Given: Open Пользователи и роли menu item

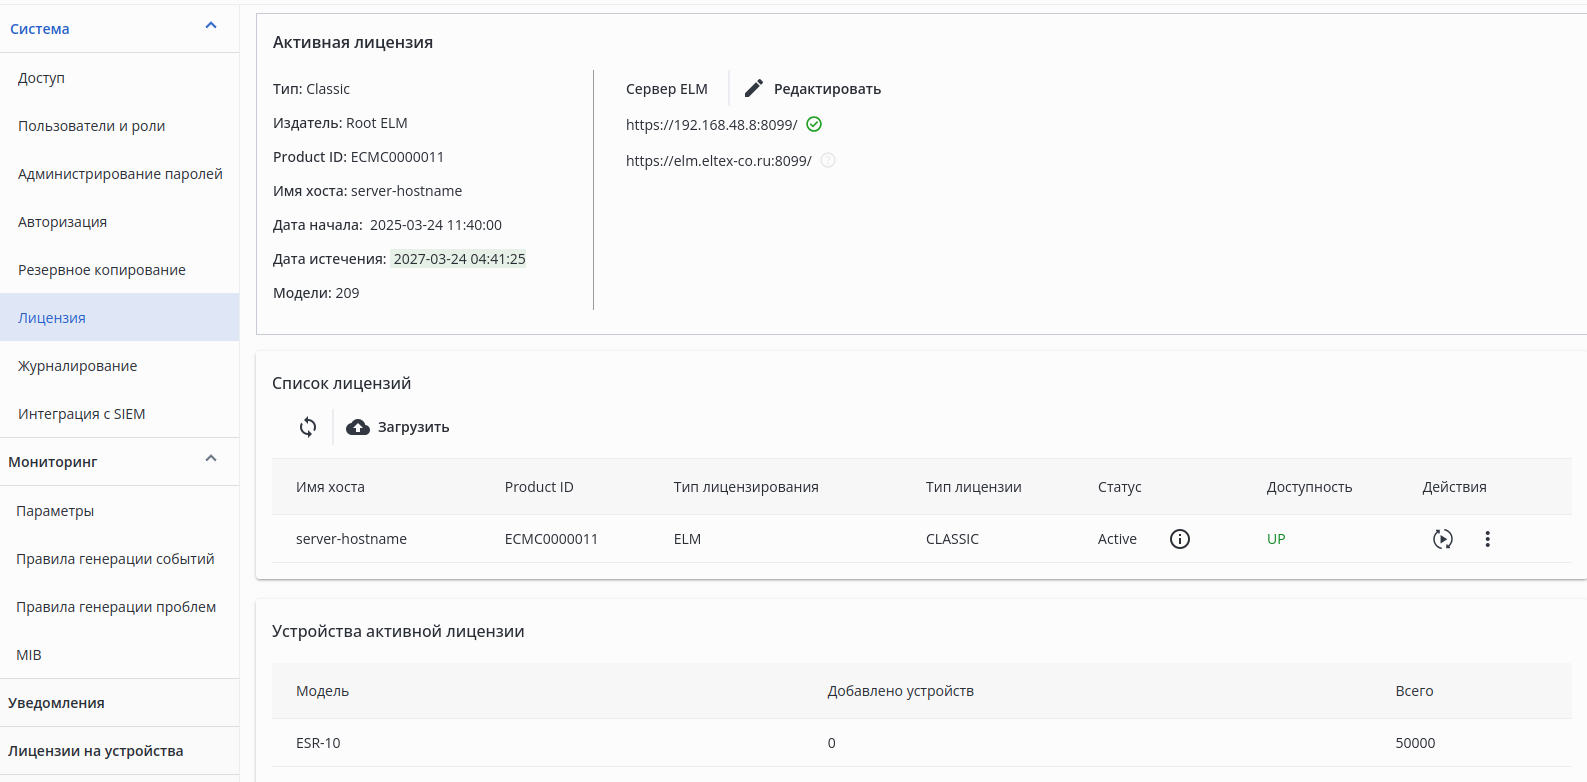Looking at the screenshot, I should (x=92, y=126).
